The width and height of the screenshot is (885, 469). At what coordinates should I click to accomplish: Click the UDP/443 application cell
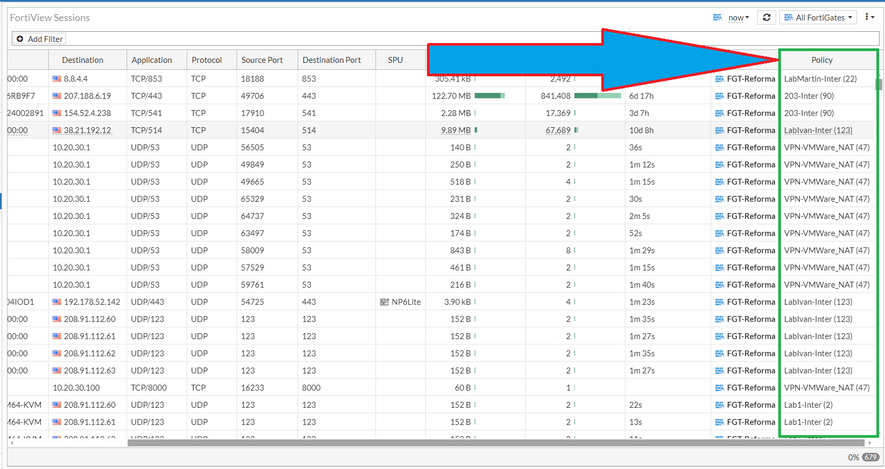pyautogui.click(x=147, y=302)
